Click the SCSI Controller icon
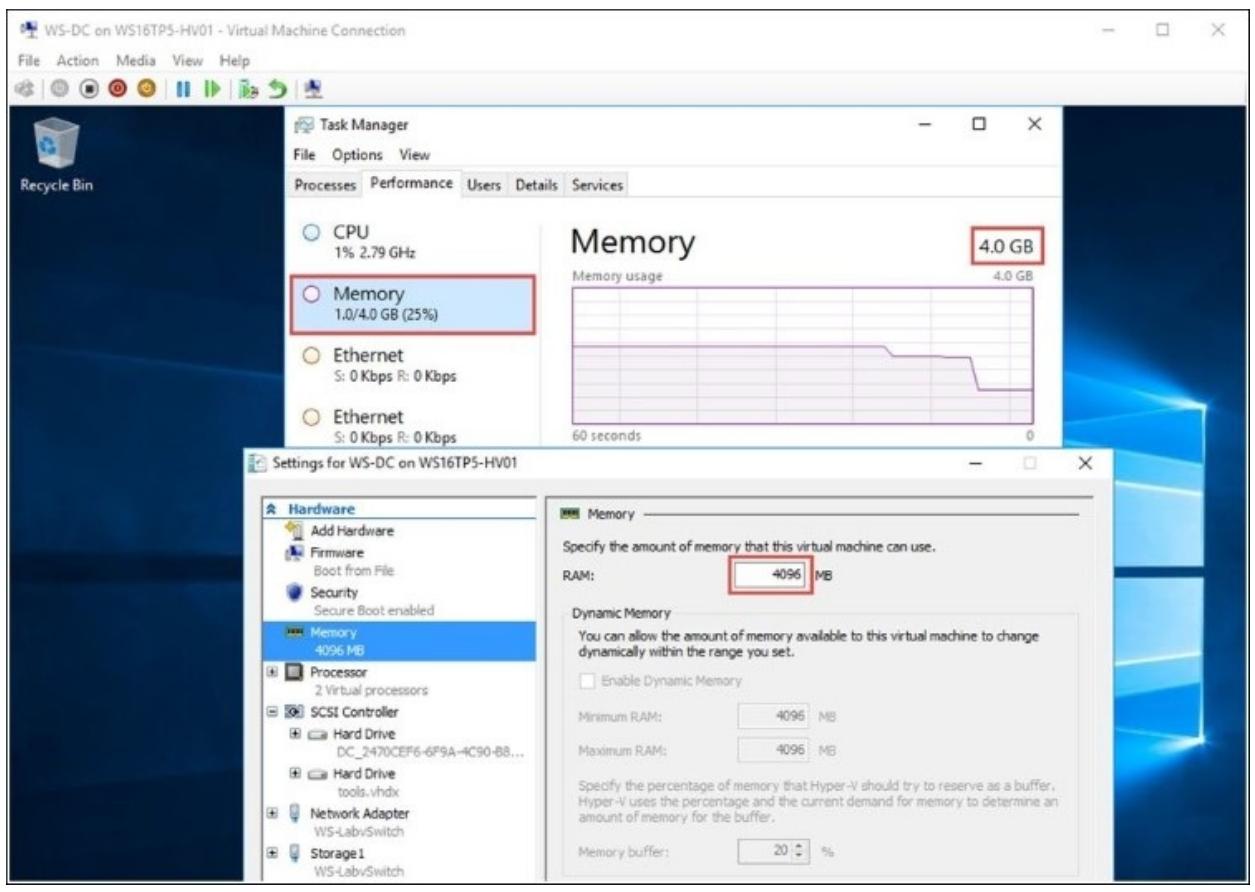The width and height of the screenshot is (1255, 892). (293, 712)
